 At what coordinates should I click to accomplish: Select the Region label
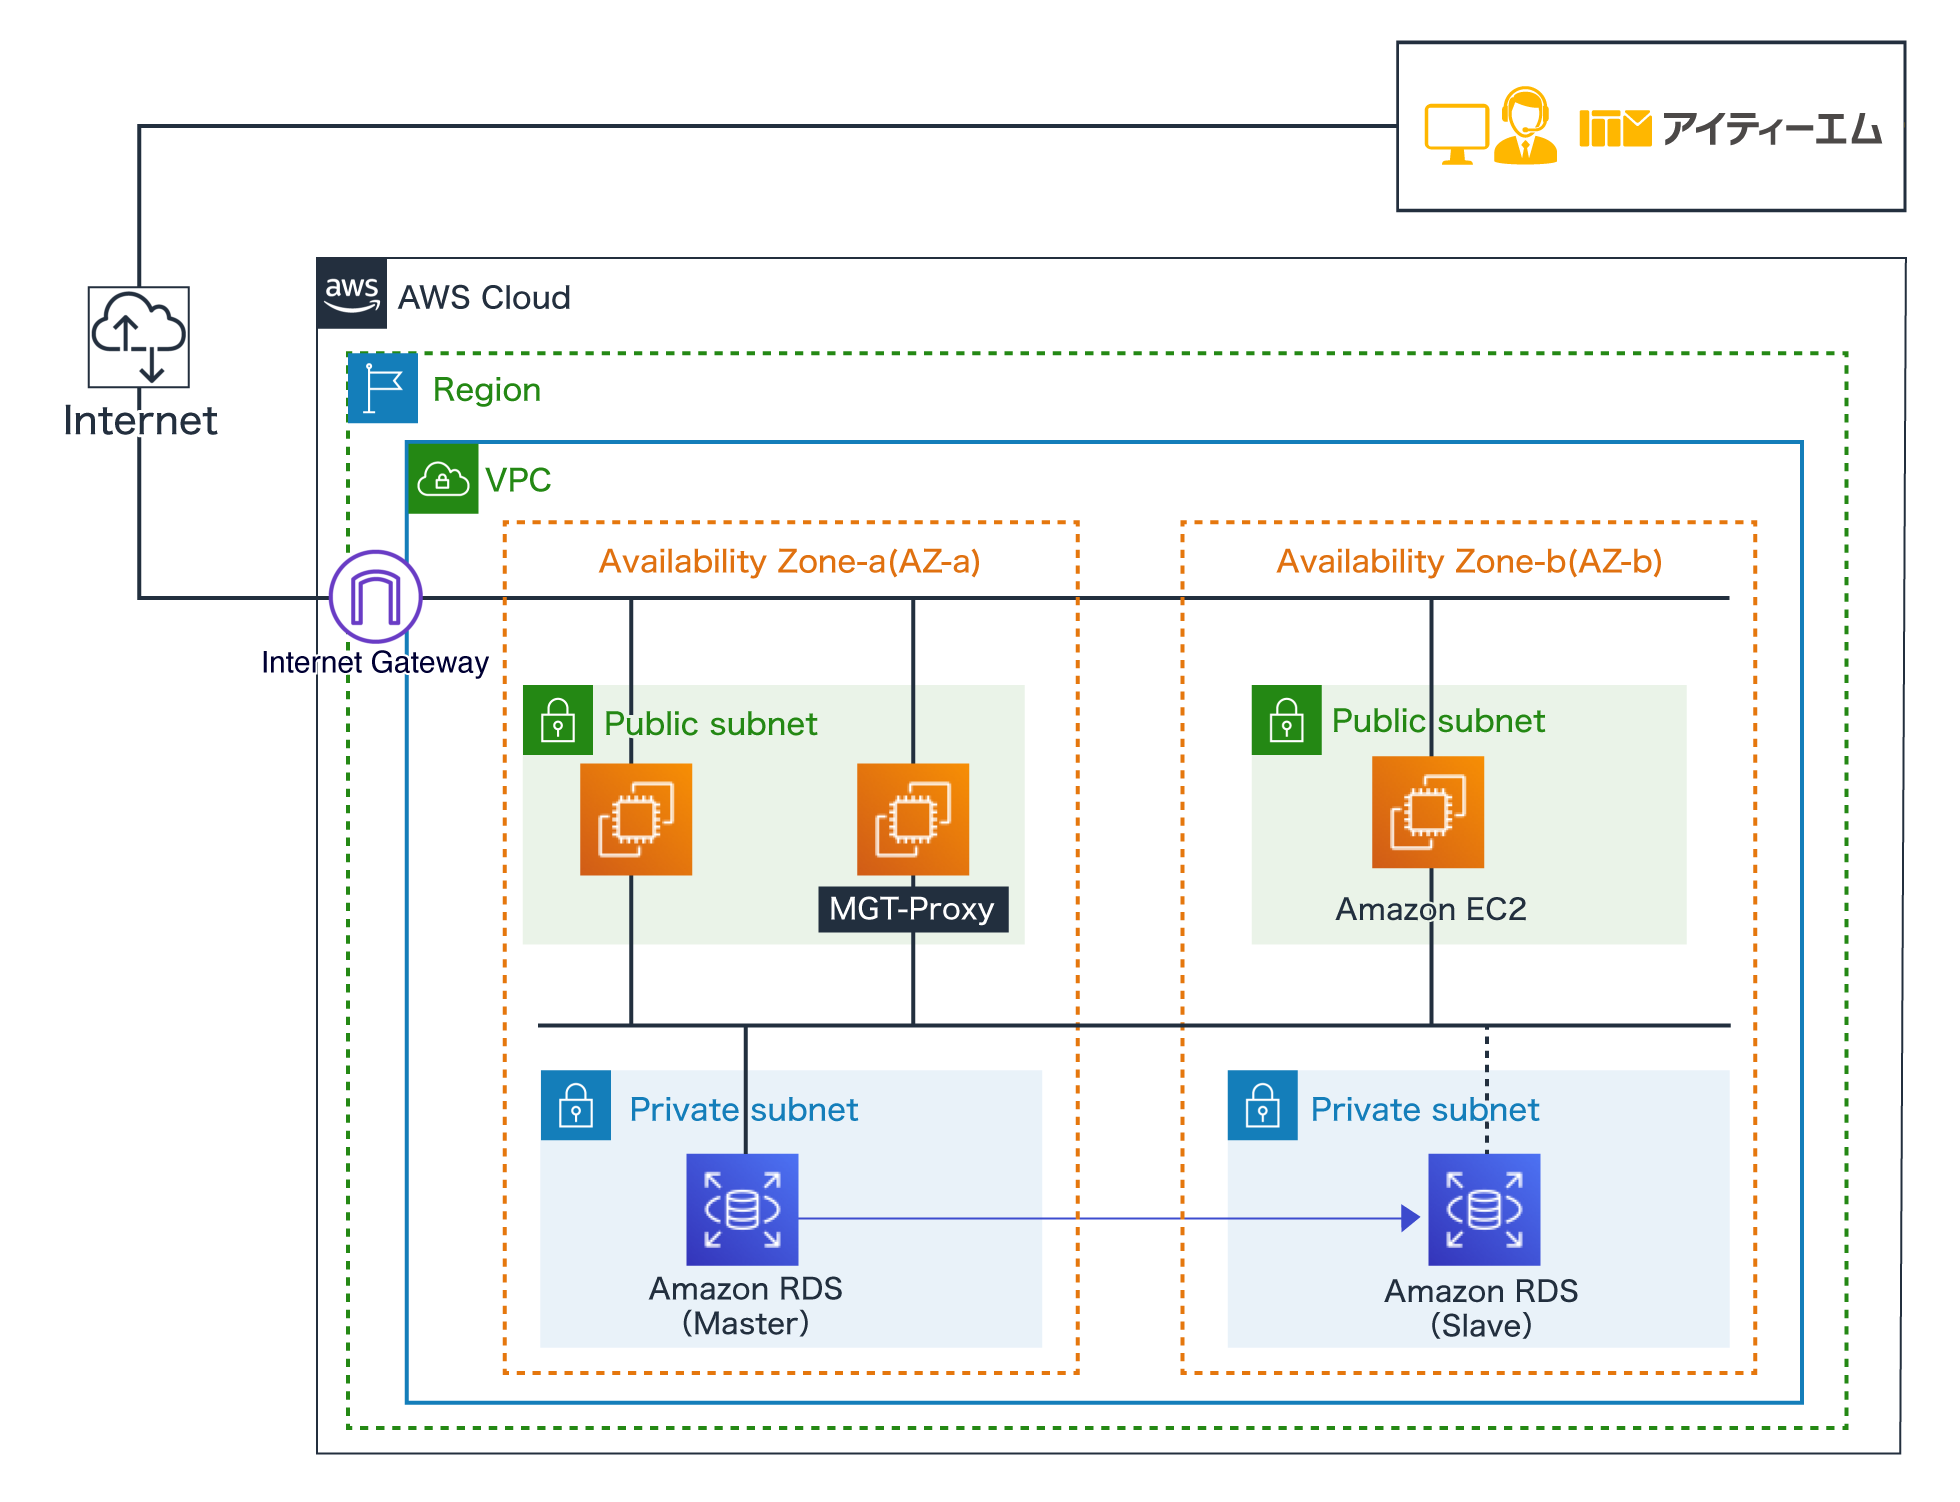click(x=487, y=389)
